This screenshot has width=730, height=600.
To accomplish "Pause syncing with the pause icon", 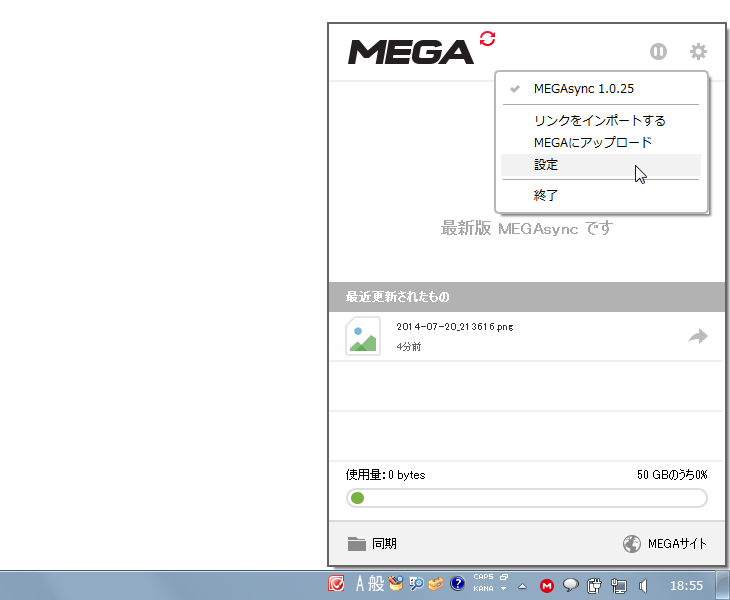I will [658, 51].
